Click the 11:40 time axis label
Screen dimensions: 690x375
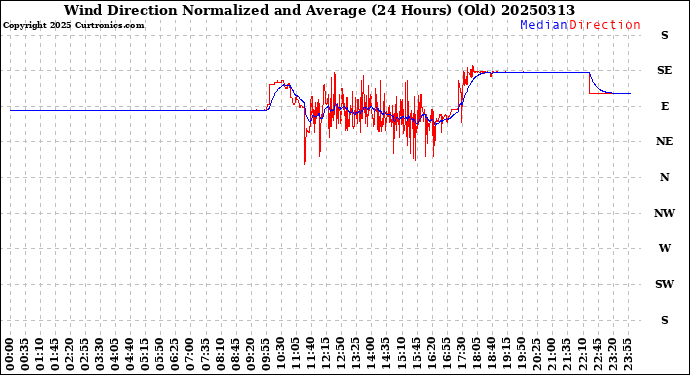[310, 354]
